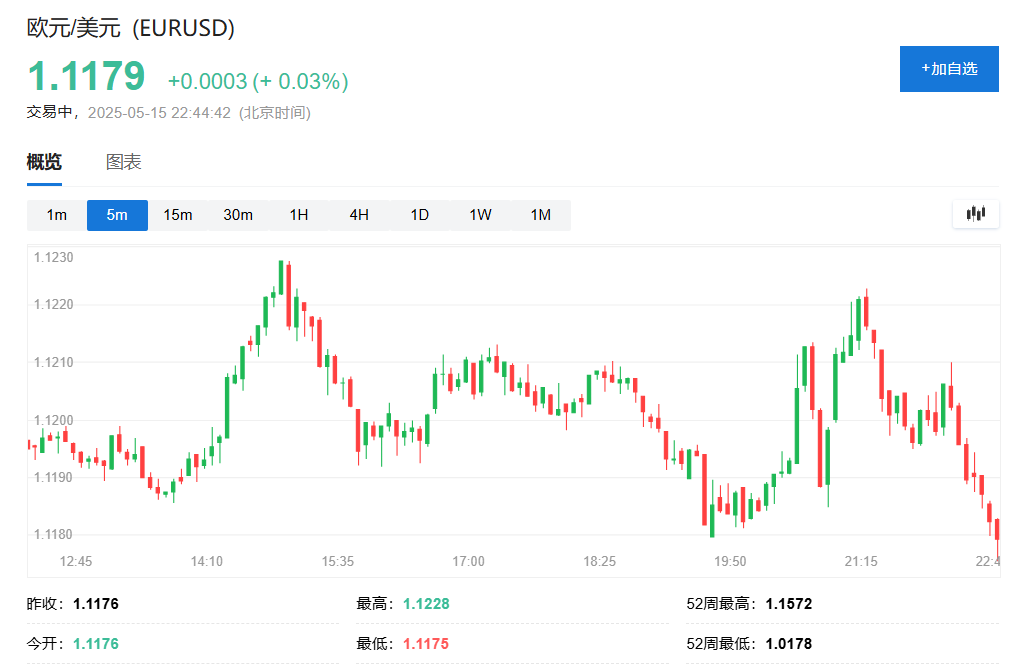Click the 1.1230 y-axis label

pyautogui.click(x=53, y=258)
